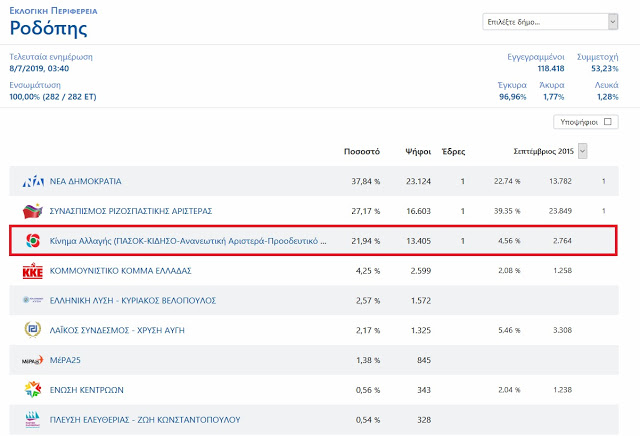Viewport: 640px width, 436px height.
Task: Click the Νέα Δημοκρατία party logo
Action: pyautogui.click(x=33, y=181)
